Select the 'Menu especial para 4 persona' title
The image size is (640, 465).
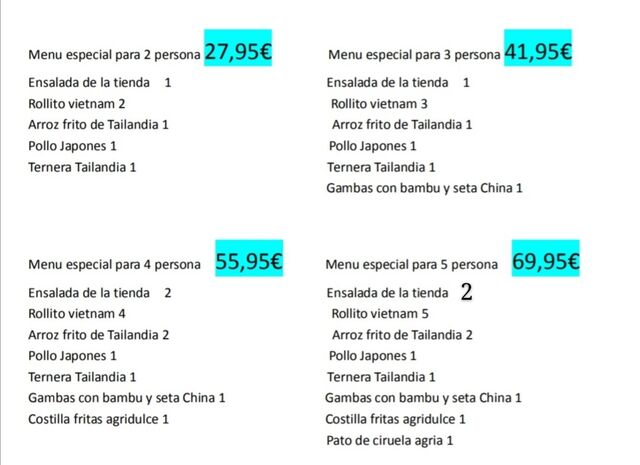[x=114, y=265]
